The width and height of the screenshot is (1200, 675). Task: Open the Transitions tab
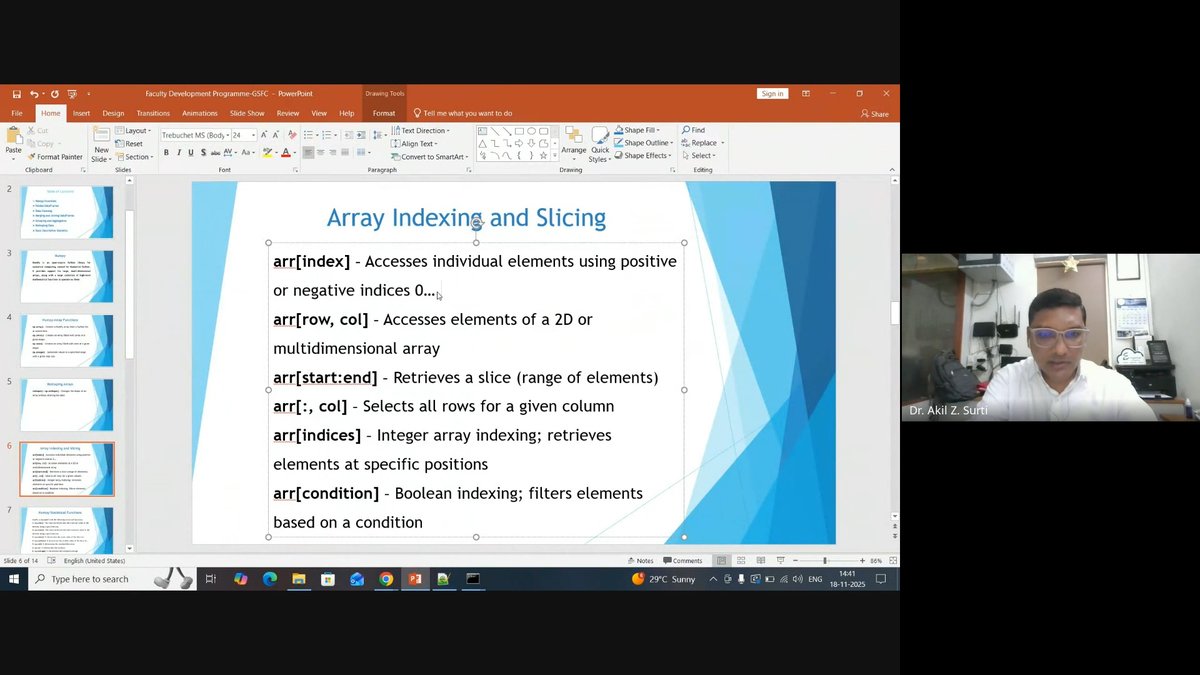coord(153,113)
